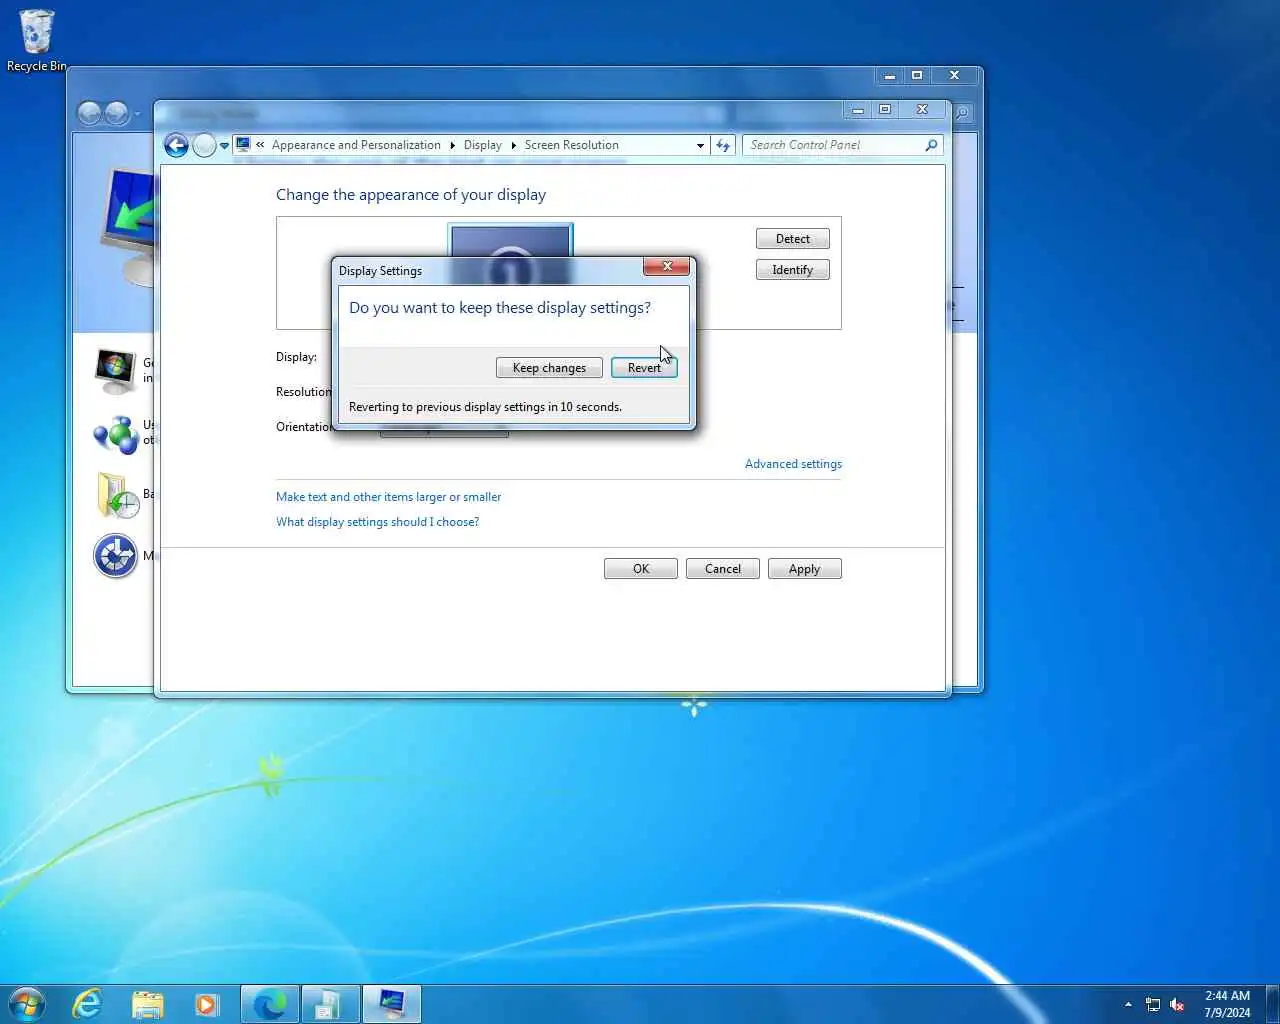Click the forward arrow in Screen Resolution window
Image resolution: width=1280 pixels, height=1024 pixels.
204,145
